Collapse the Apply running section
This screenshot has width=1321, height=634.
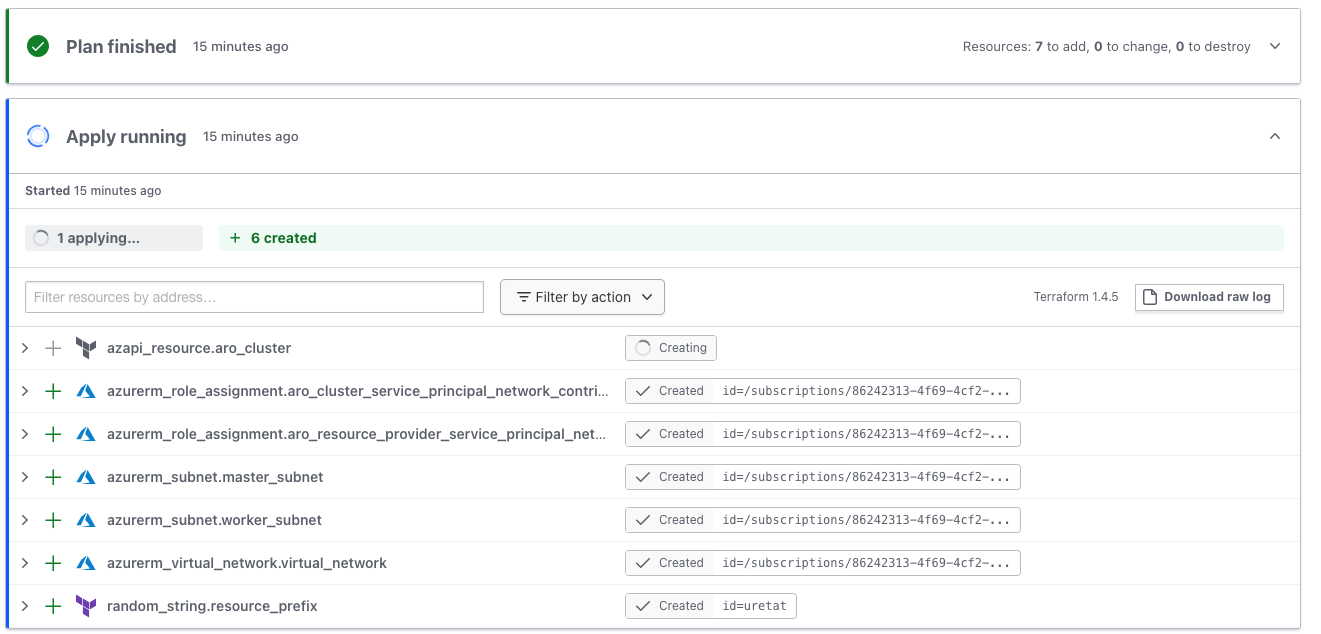coord(1275,136)
